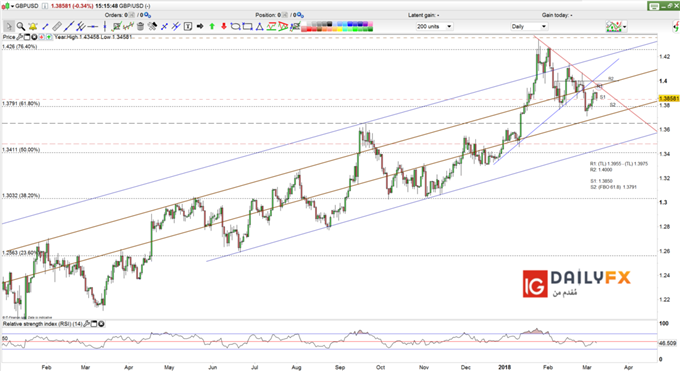
Task: Pick the dark green color swatch
Action: (370, 29)
